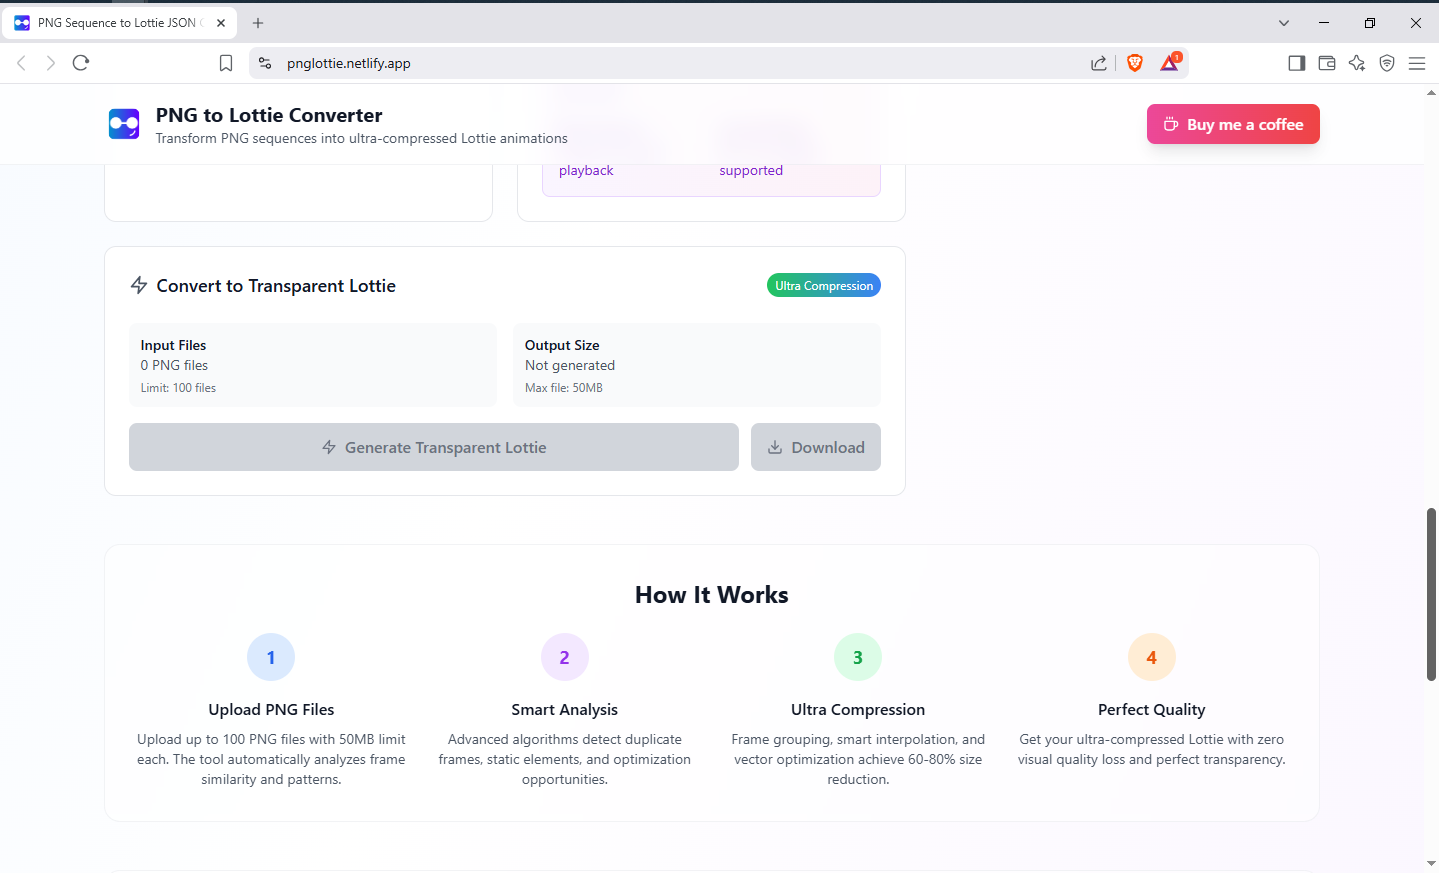
Task: Open Brave VPN shield icon
Action: coord(1386,62)
